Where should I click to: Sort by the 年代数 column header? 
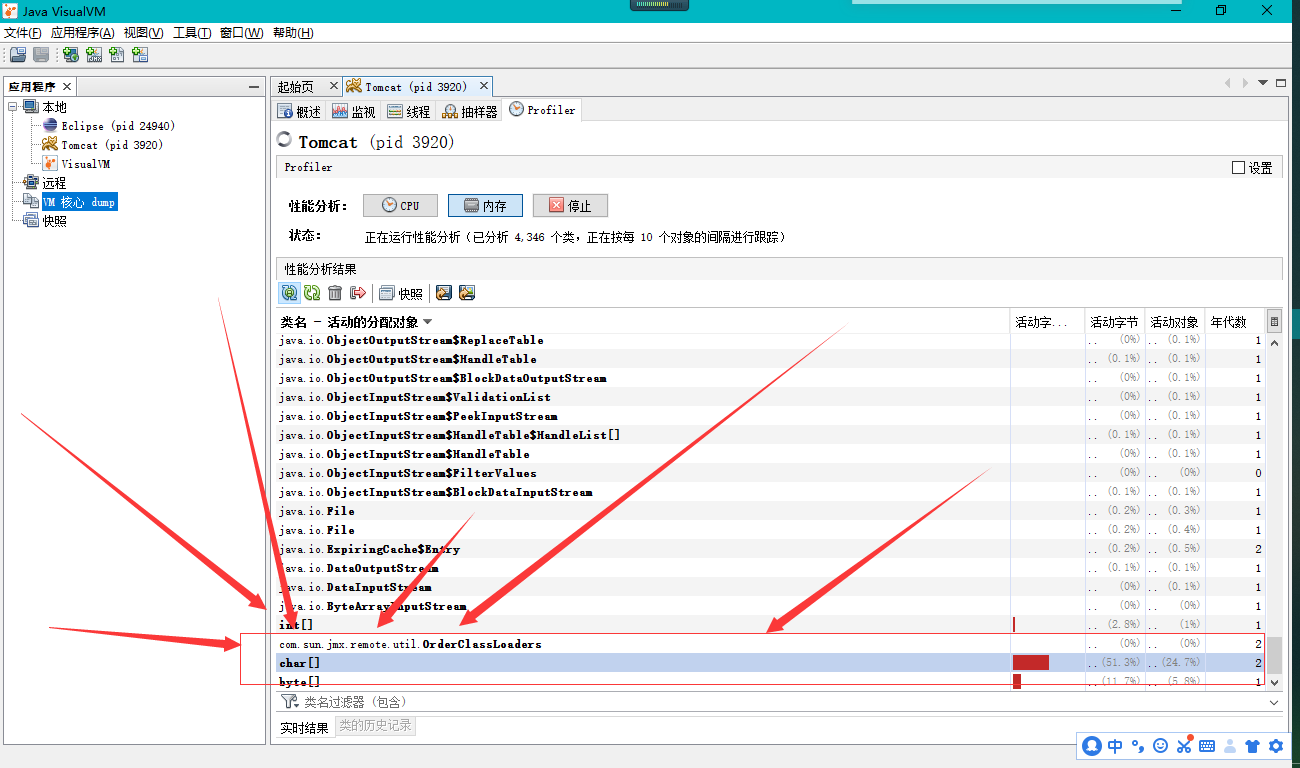(1234, 322)
